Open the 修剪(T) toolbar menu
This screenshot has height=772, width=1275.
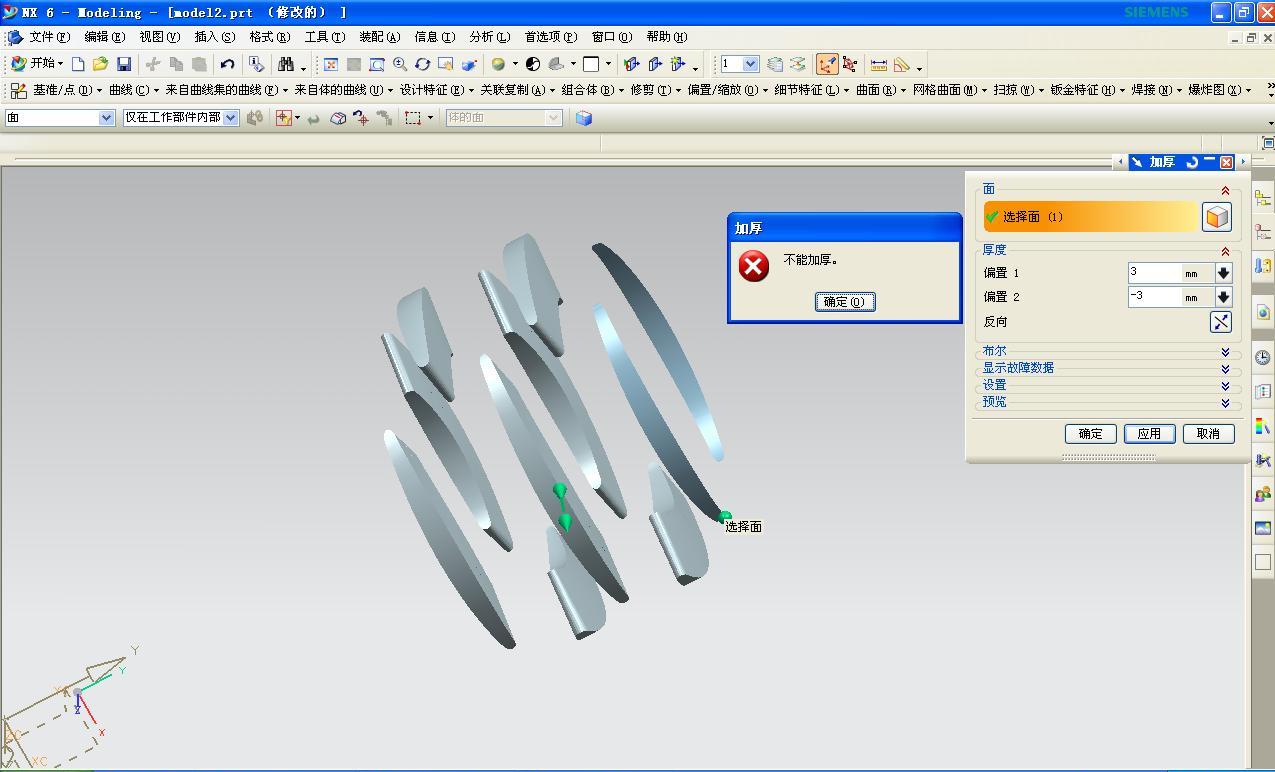[654, 90]
